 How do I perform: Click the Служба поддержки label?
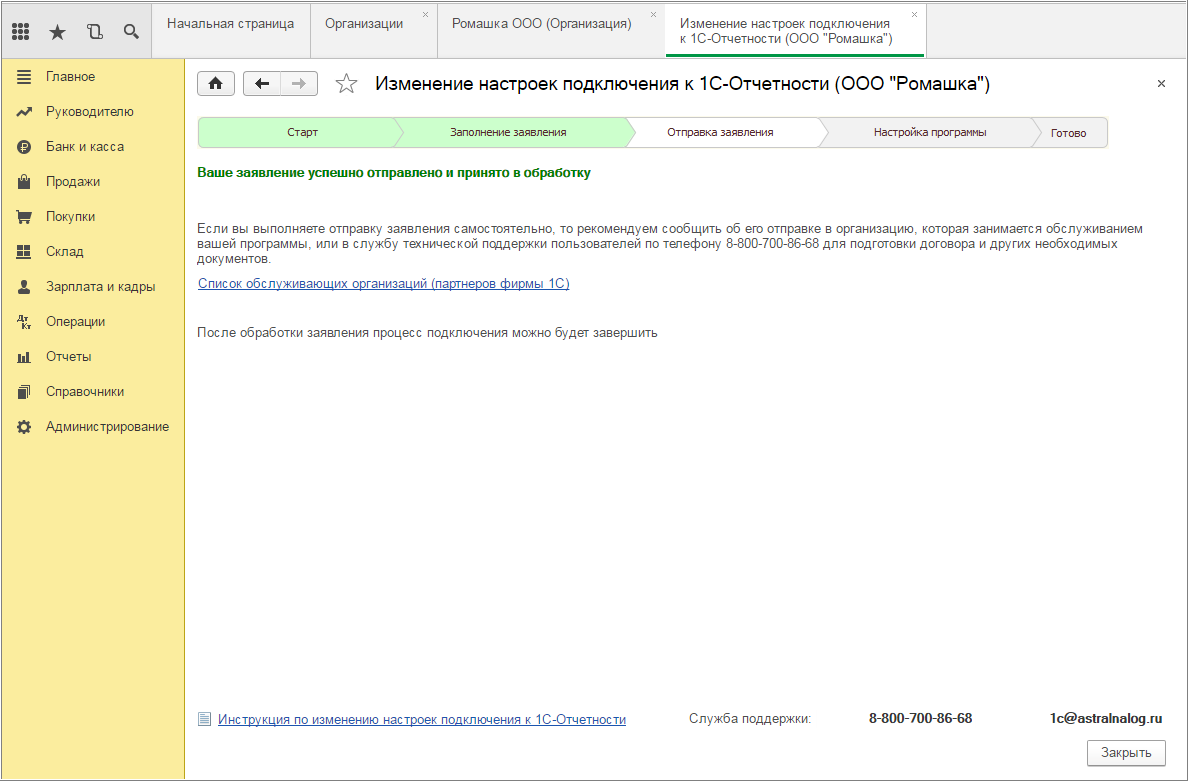click(x=750, y=719)
